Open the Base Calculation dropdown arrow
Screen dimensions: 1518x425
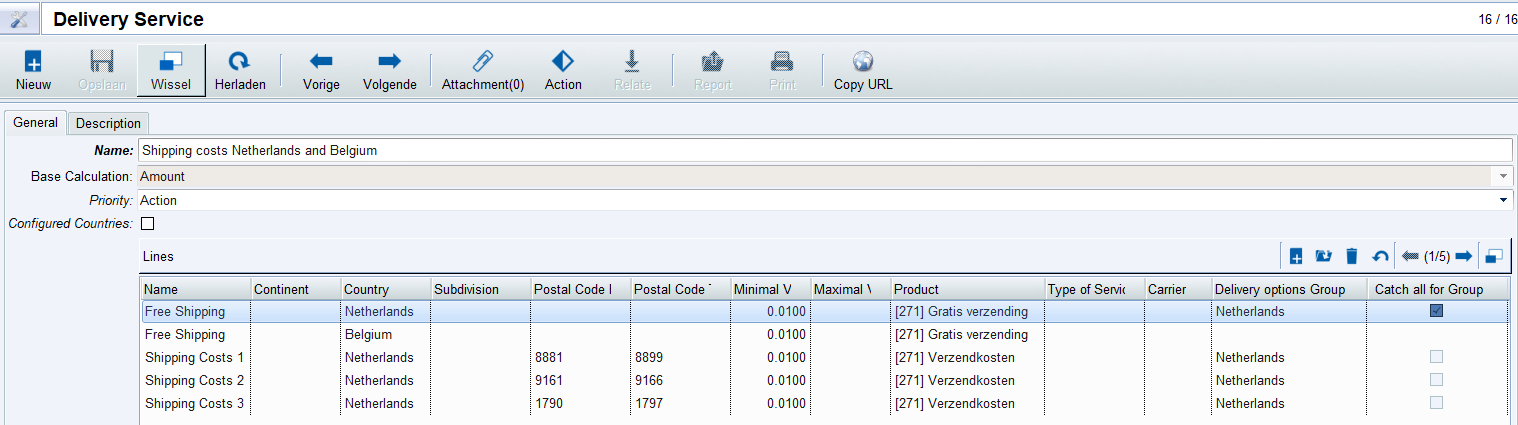tap(1502, 177)
